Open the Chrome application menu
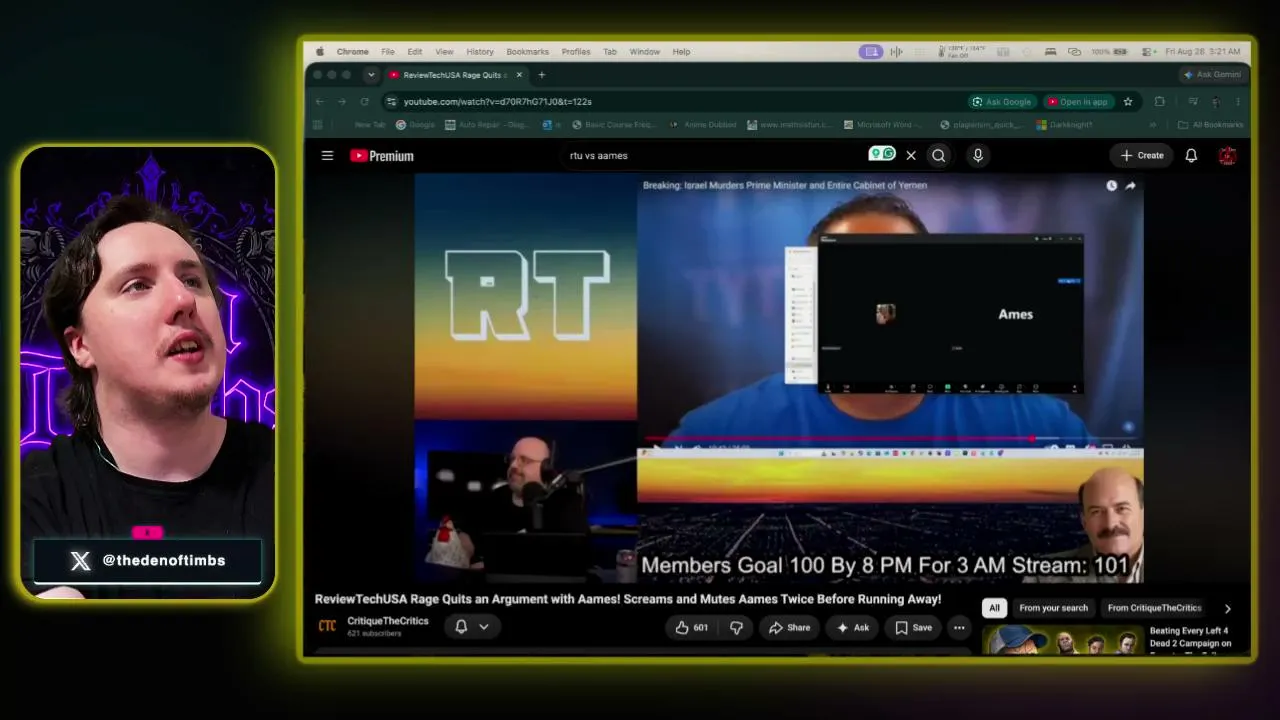The height and width of the screenshot is (720, 1280). click(353, 52)
